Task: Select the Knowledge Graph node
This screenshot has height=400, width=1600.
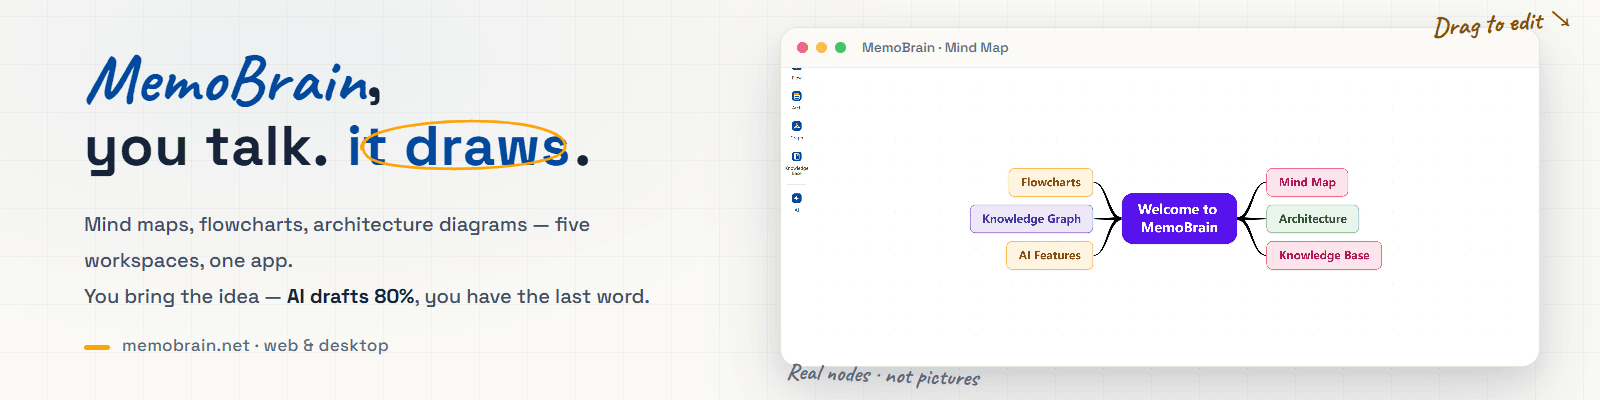Action: click(x=1031, y=219)
